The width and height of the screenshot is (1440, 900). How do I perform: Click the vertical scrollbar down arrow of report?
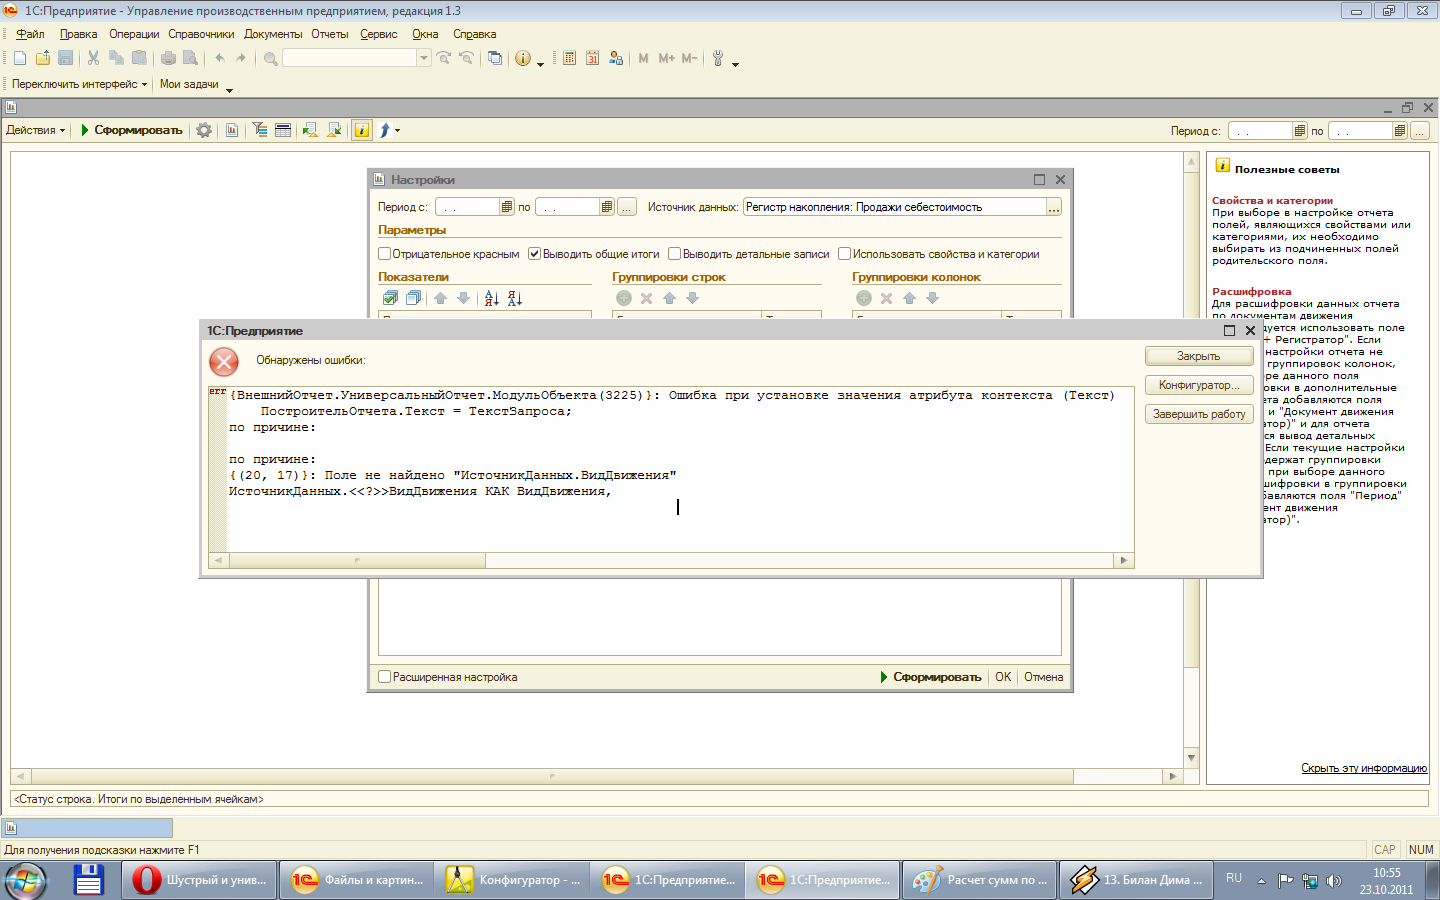point(1191,758)
